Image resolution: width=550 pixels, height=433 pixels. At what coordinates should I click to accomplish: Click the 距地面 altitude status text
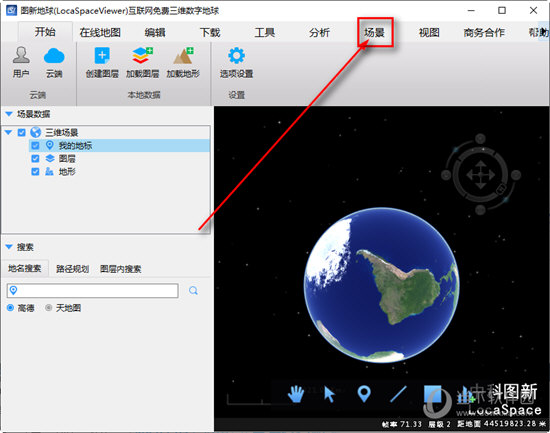click(x=502, y=424)
